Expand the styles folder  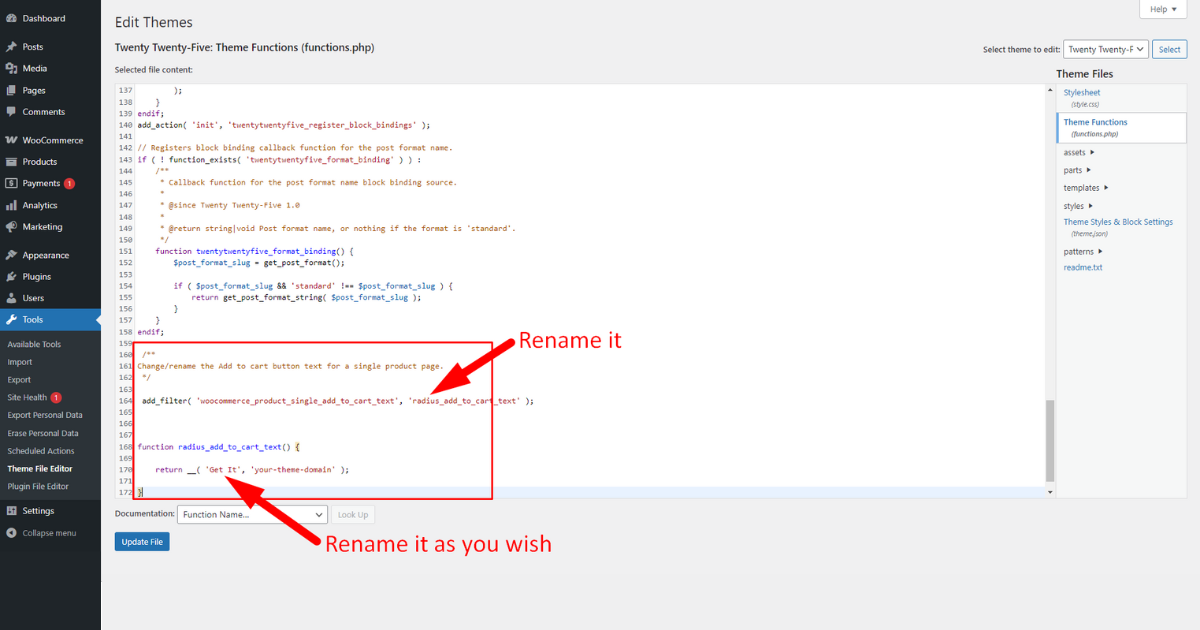(1078, 206)
